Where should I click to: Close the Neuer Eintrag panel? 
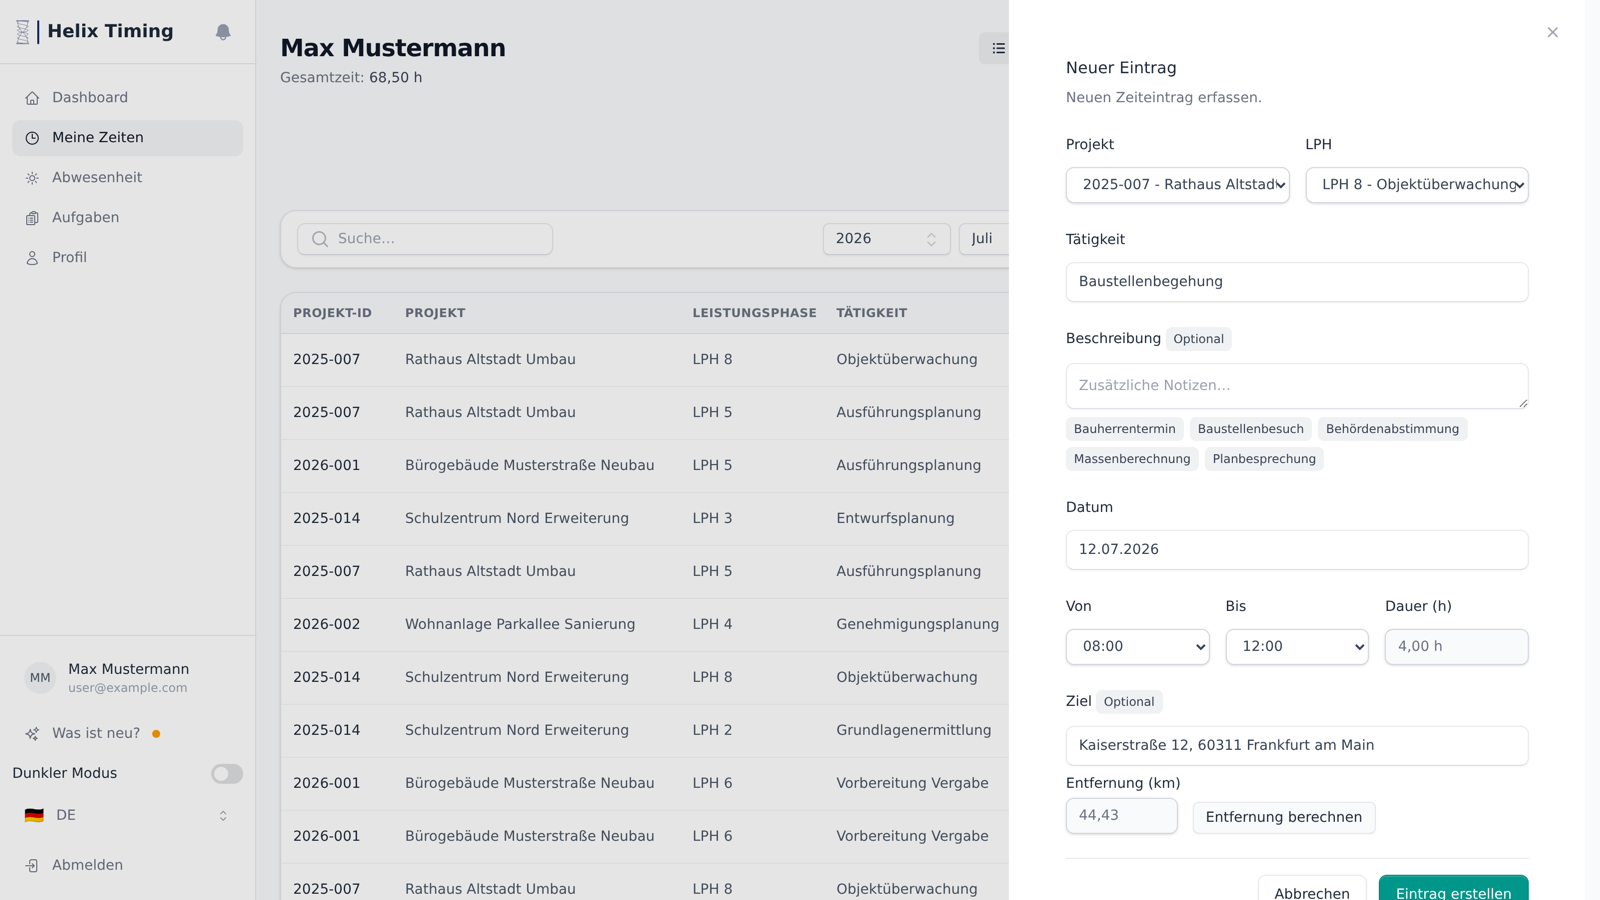1552,33
